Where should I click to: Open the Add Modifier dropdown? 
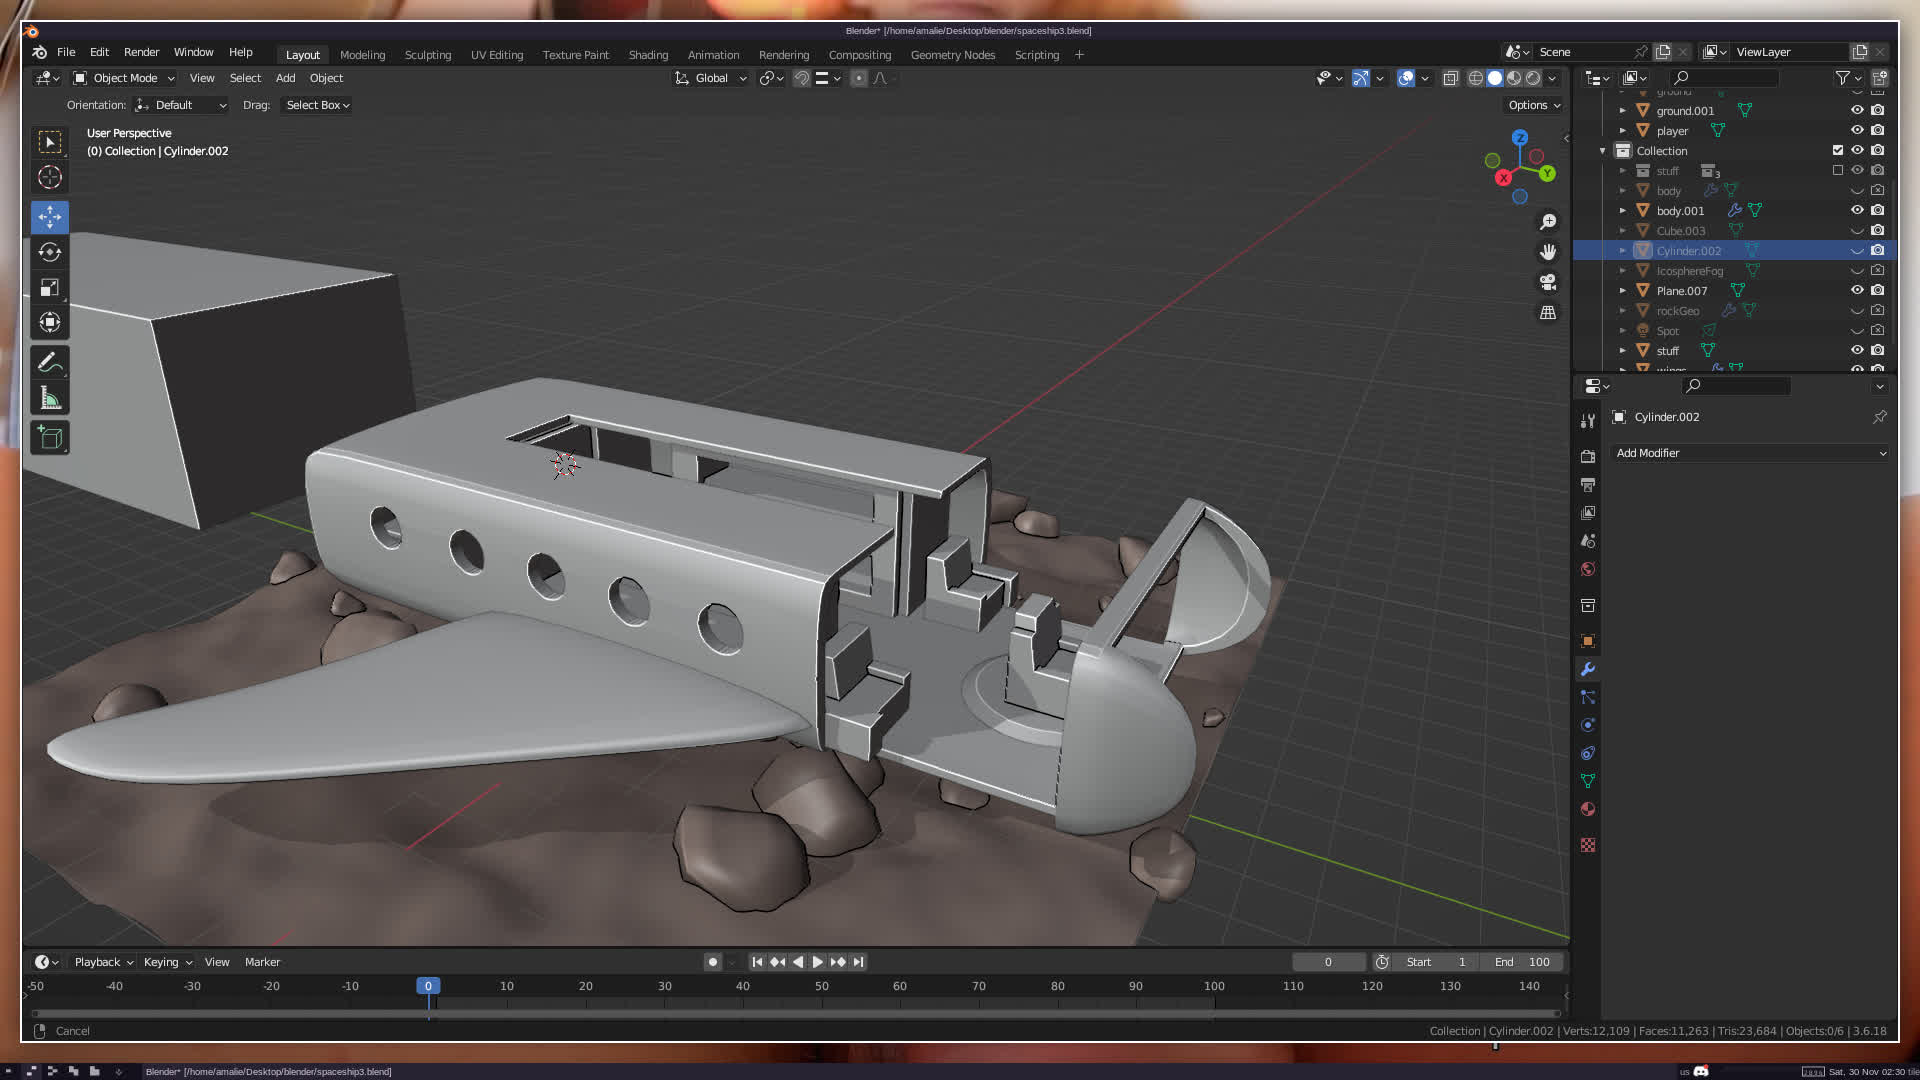[x=1750, y=453]
